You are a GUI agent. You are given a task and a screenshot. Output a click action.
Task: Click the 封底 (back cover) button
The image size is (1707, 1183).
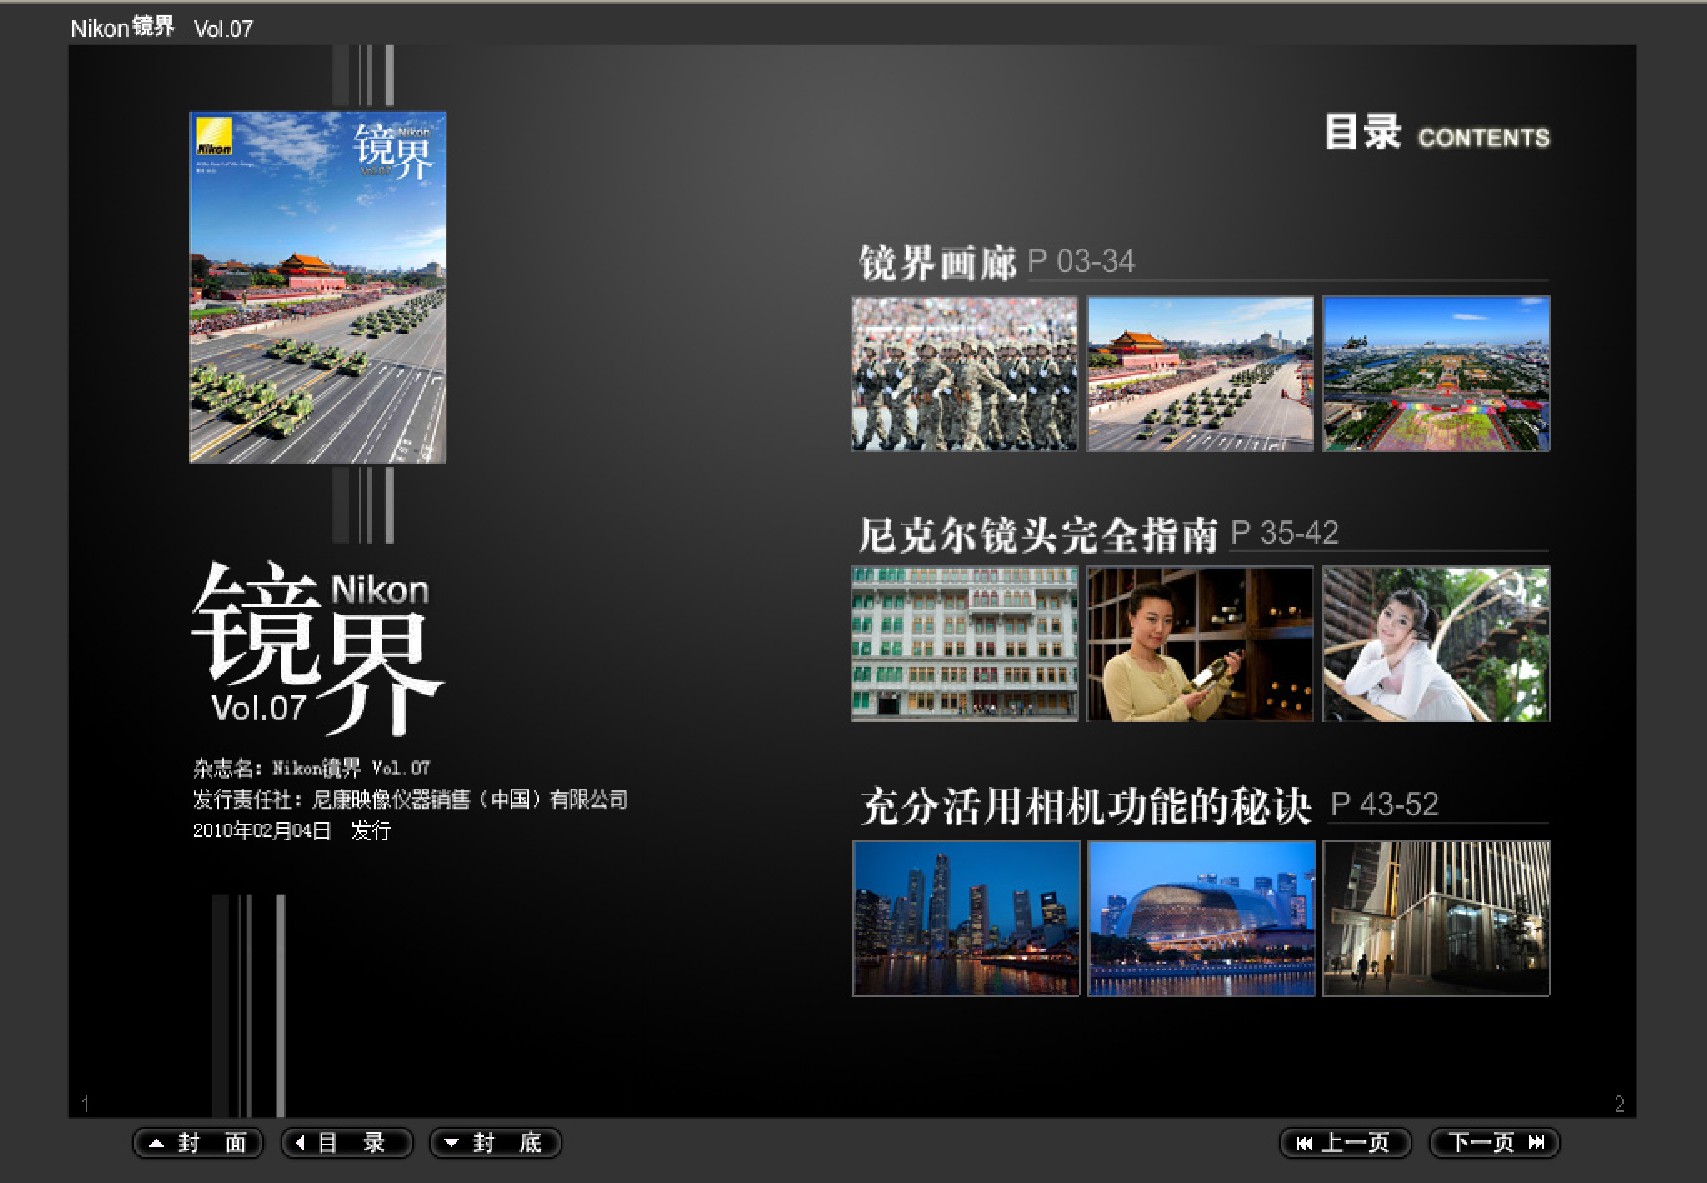click(x=495, y=1142)
